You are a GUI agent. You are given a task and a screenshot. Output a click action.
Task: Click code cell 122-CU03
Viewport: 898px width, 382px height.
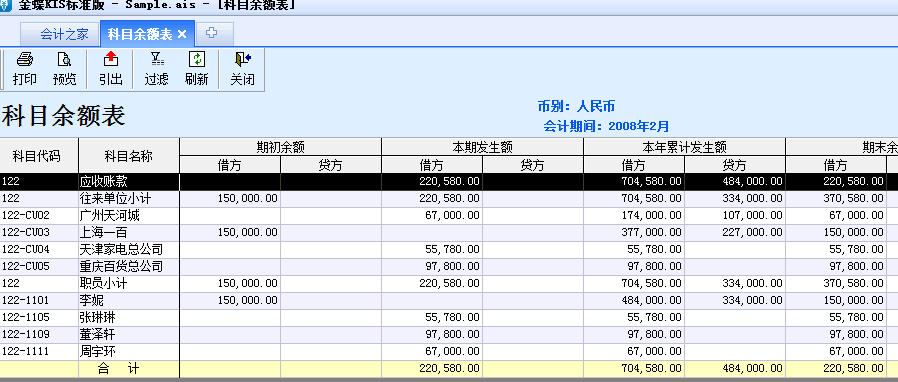click(x=39, y=233)
